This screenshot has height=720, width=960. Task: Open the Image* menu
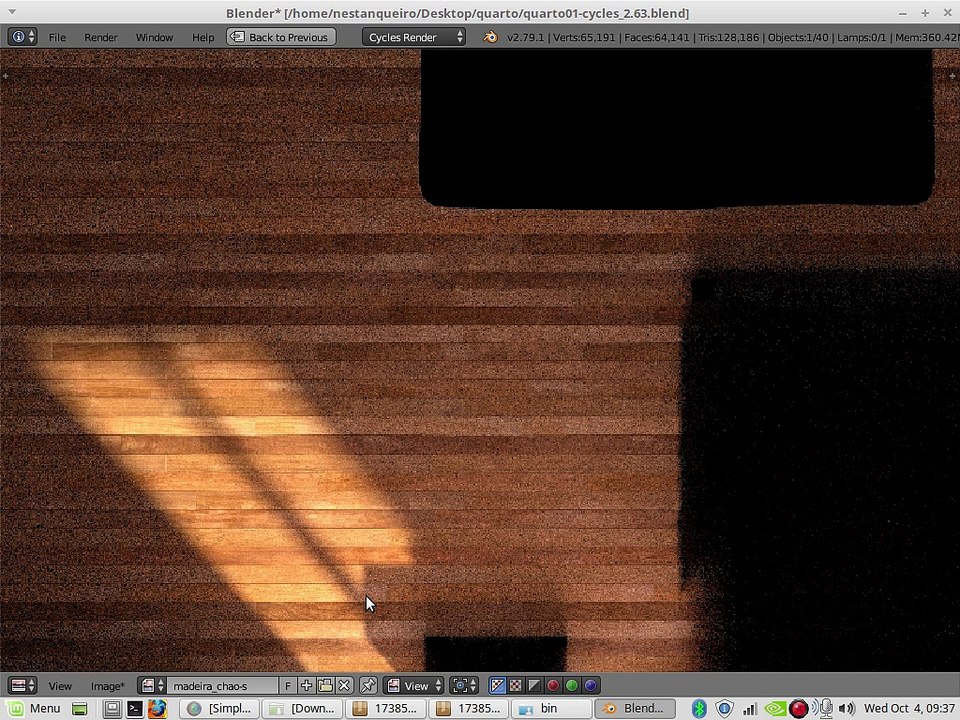(107, 686)
